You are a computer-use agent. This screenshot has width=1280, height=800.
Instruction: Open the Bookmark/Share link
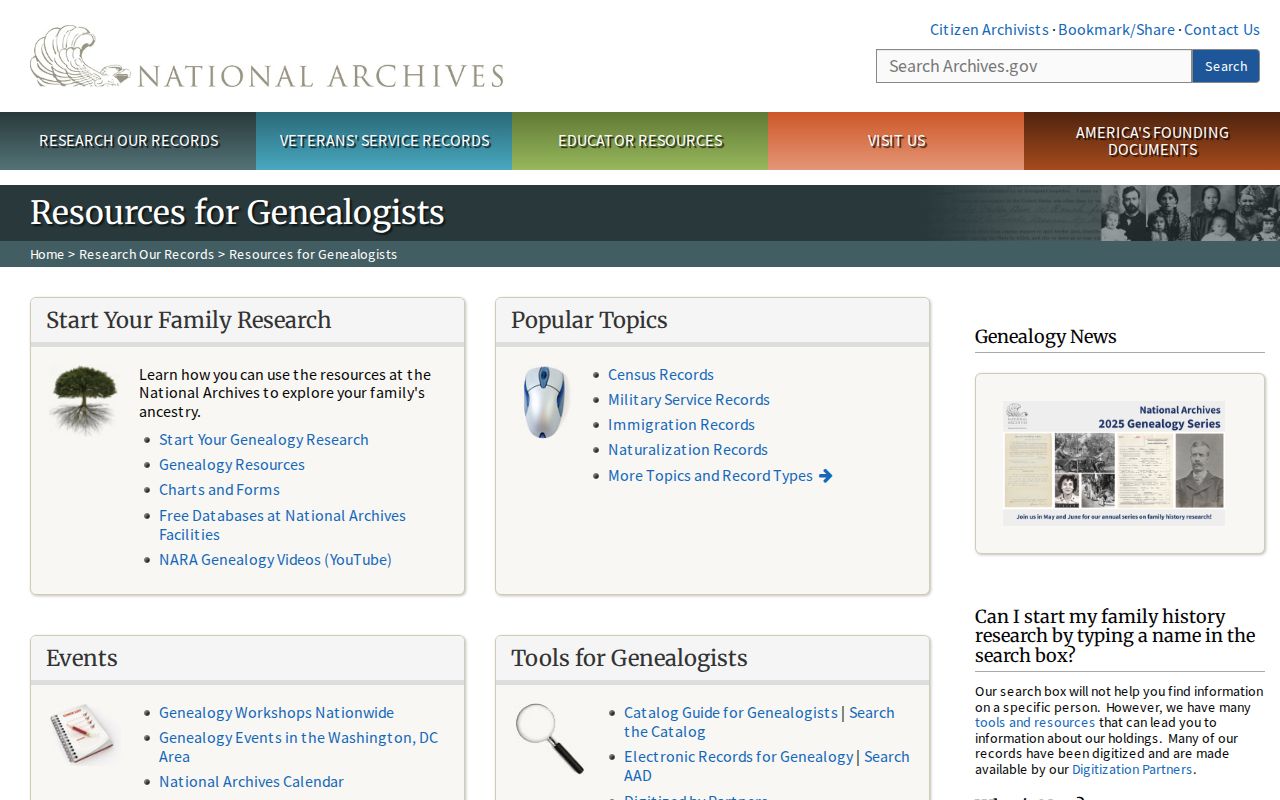click(1116, 29)
